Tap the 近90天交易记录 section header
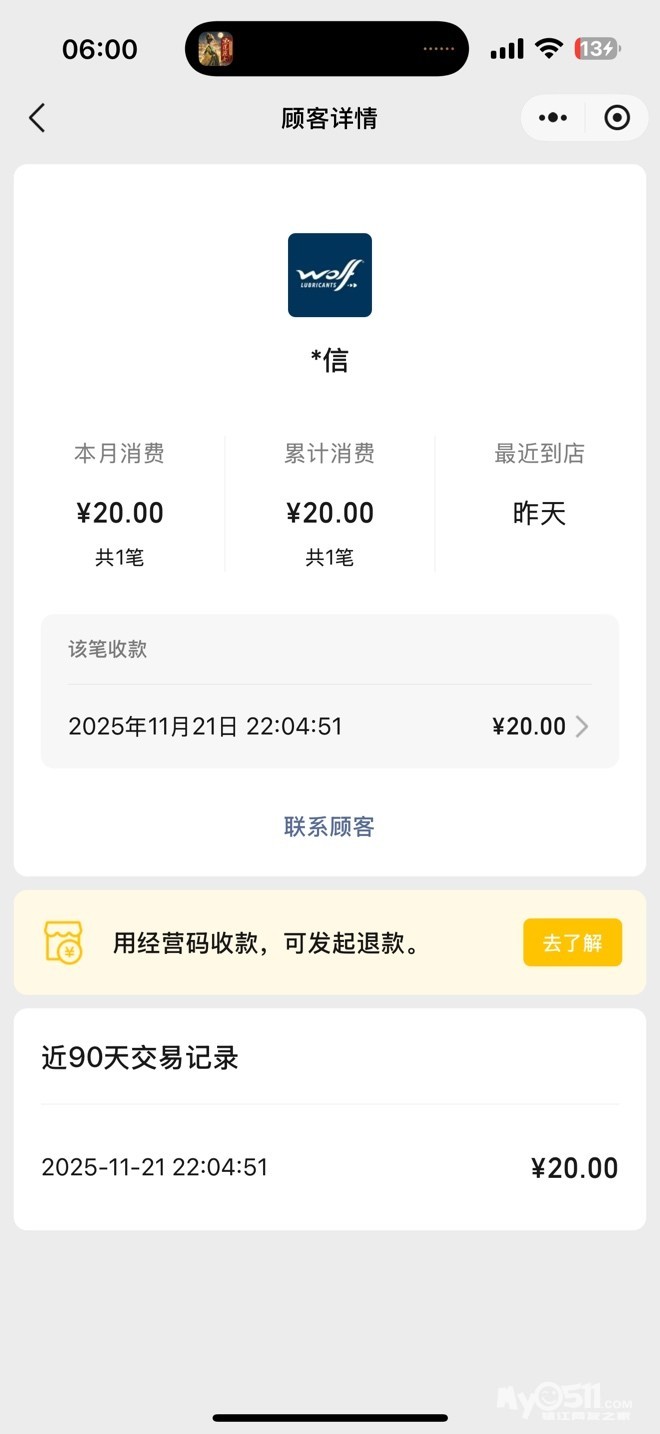Viewport: 660px width, 1434px height. pyautogui.click(x=140, y=1058)
